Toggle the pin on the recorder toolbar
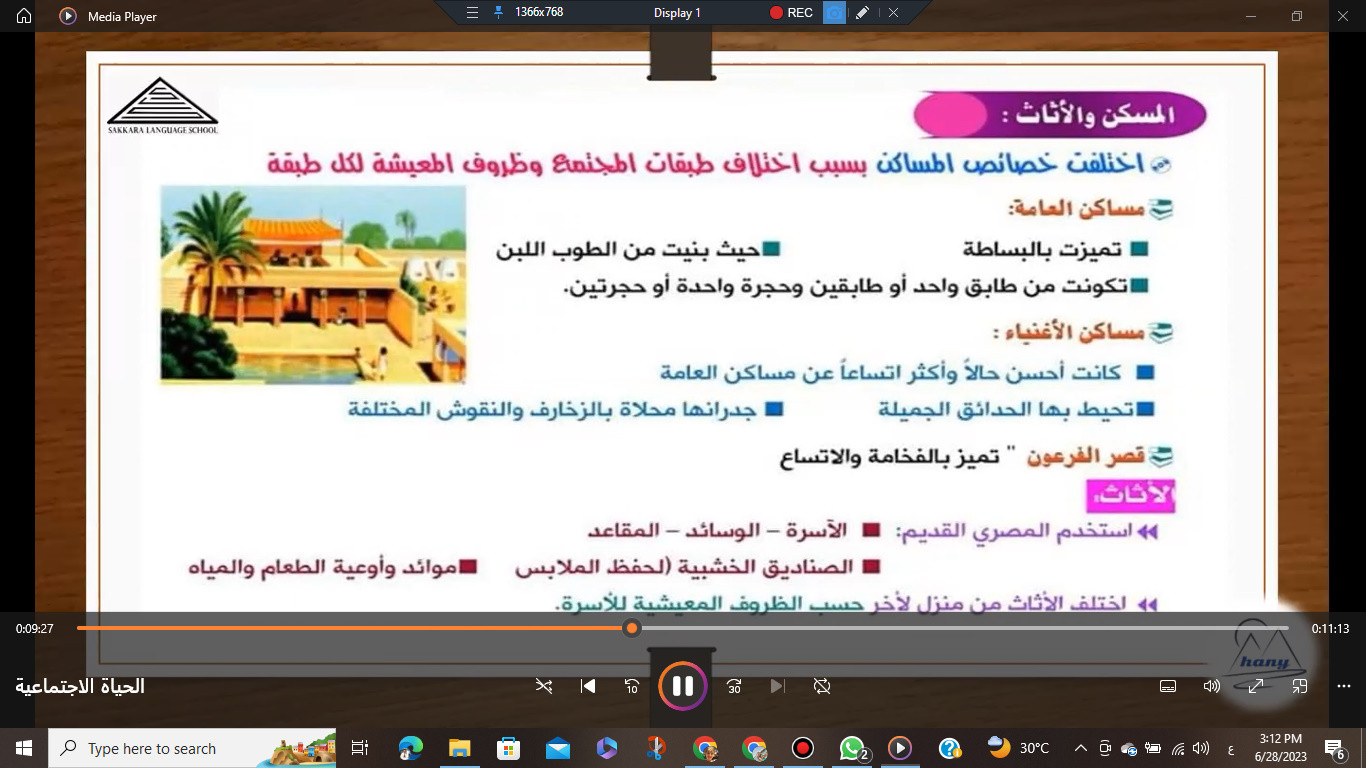Viewport: 1366px width, 768px height. (x=498, y=13)
